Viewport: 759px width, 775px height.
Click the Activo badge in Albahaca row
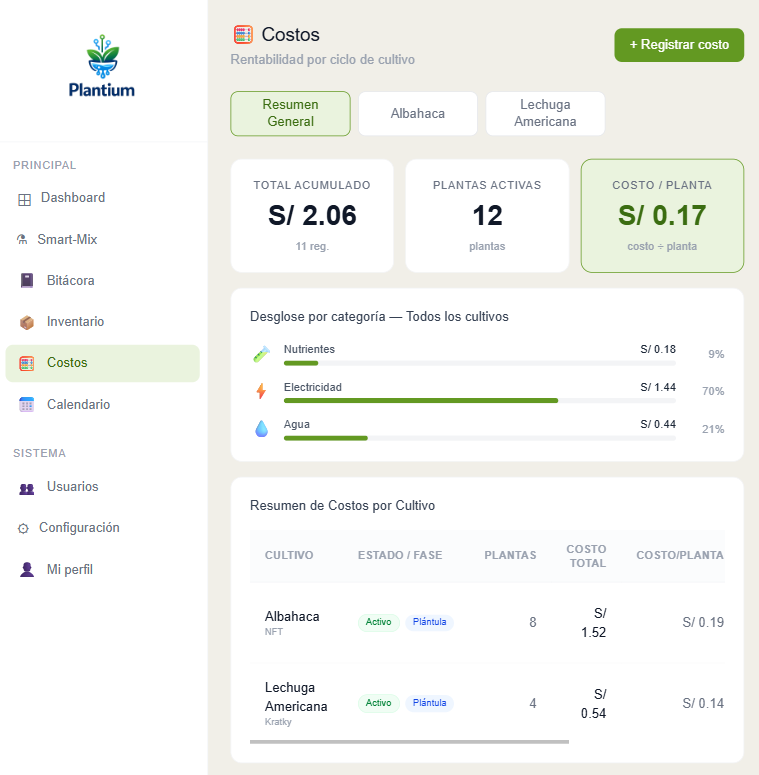pyautogui.click(x=379, y=622)
